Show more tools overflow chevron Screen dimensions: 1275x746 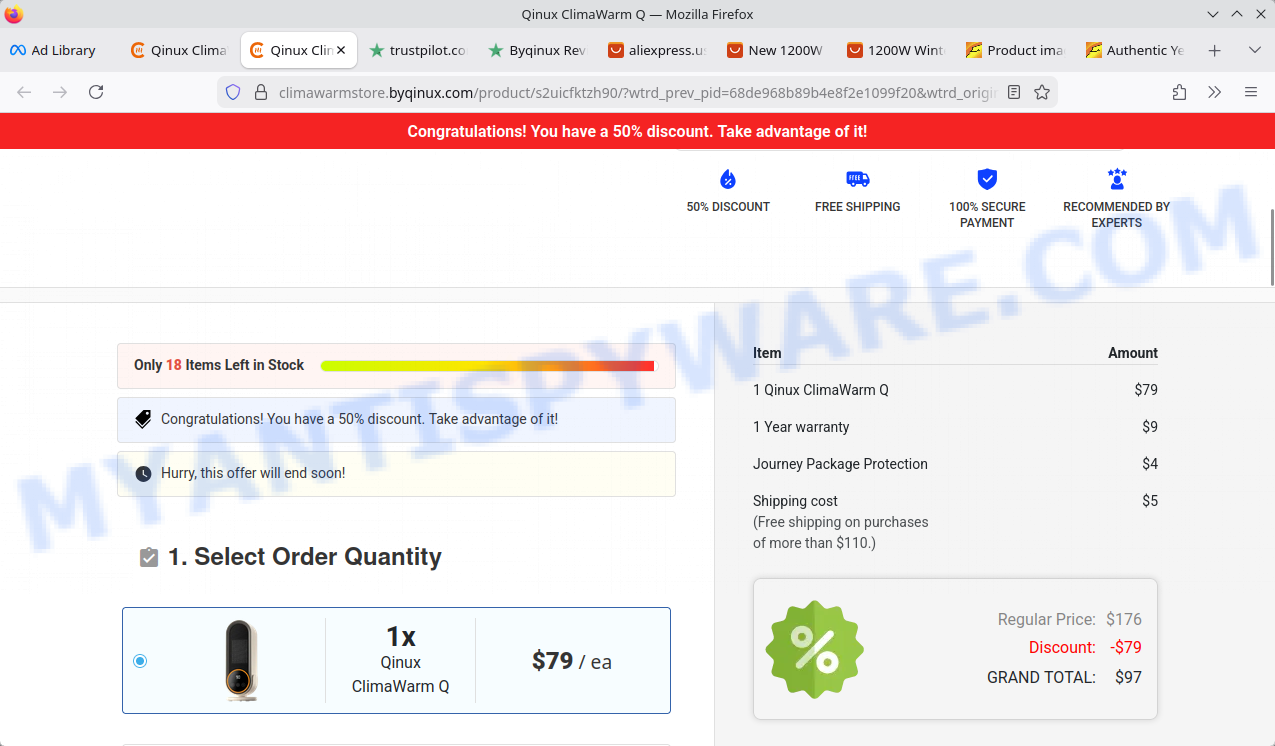coord(1214,92)
